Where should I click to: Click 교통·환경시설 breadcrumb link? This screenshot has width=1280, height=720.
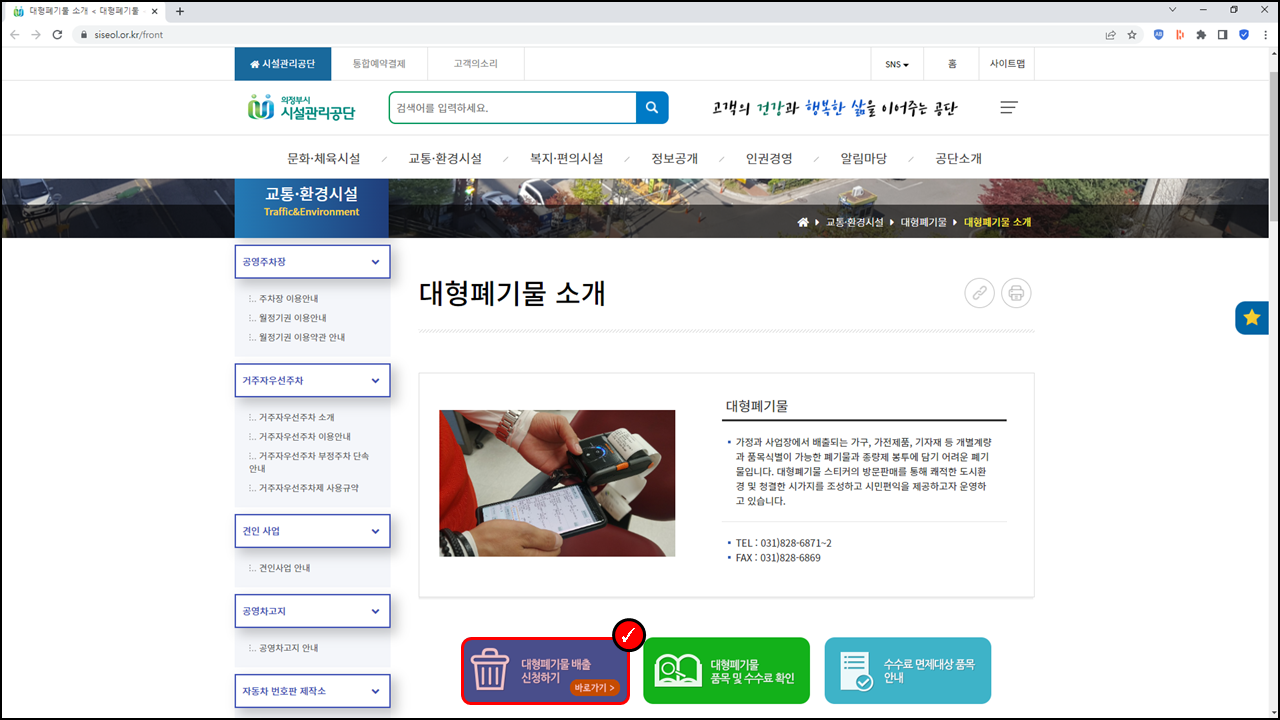(x=855, y=222)
